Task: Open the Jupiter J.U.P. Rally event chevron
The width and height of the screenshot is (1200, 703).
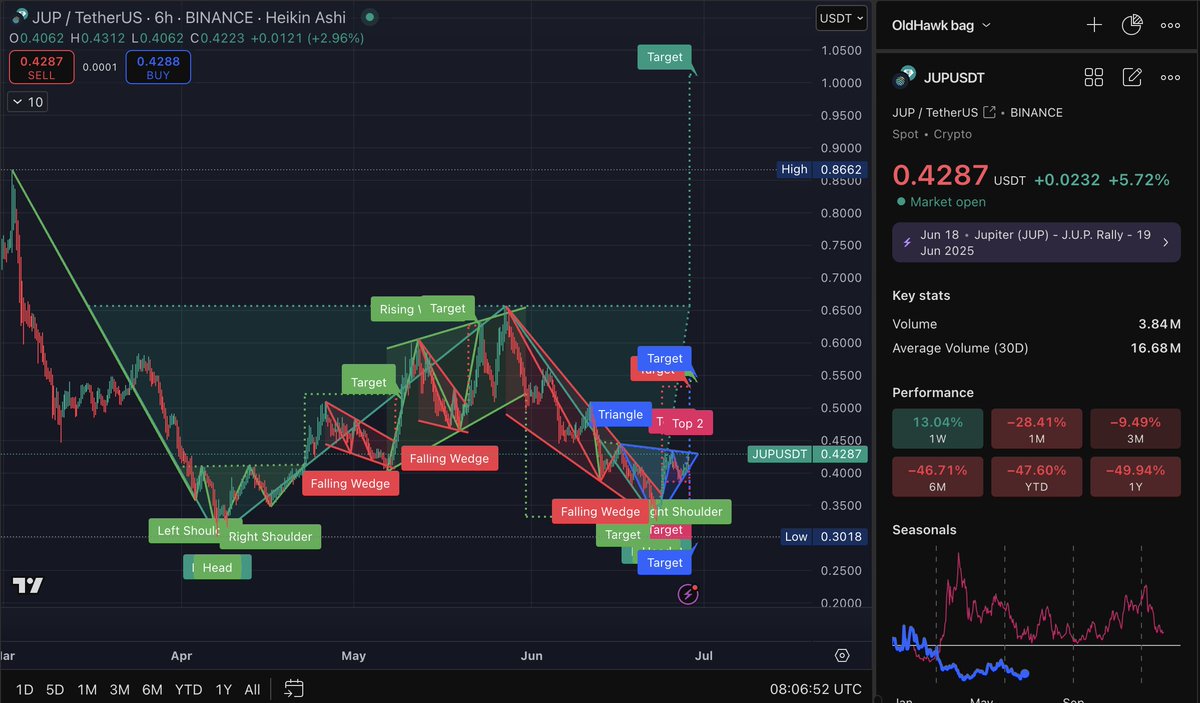Action: click(1166, 242)
